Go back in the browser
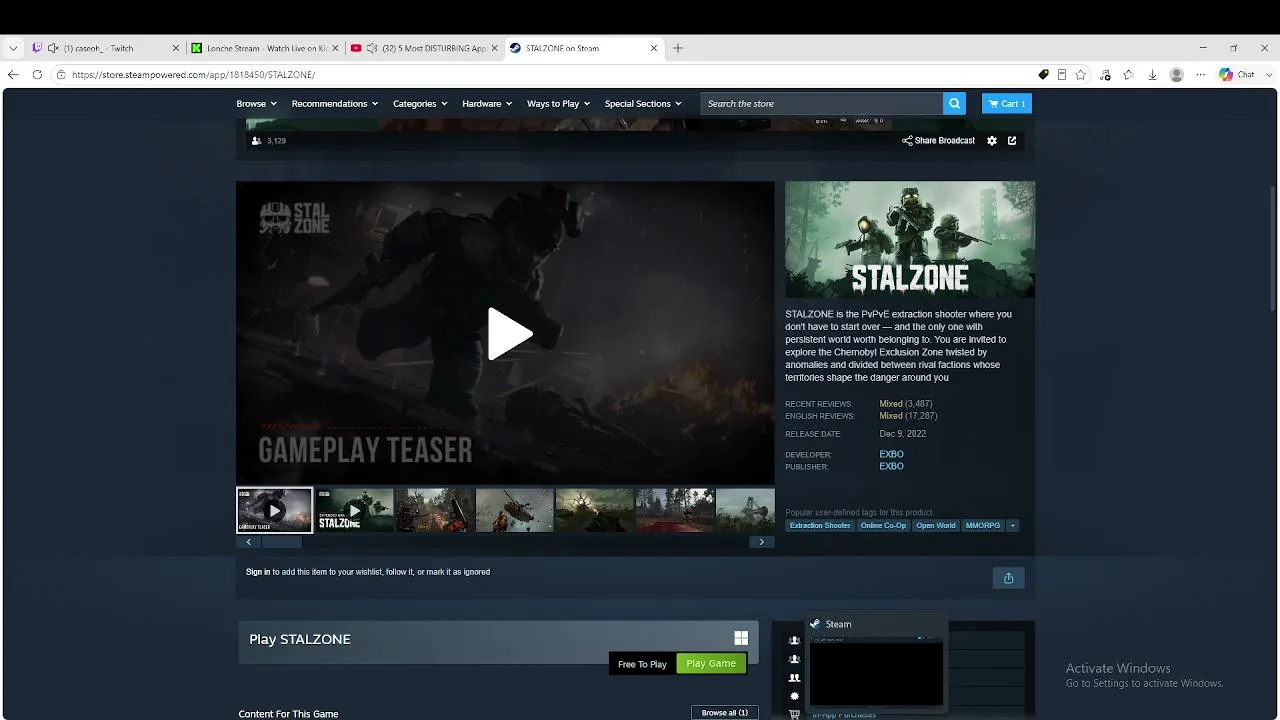The image size is (1280, 720). (x=13, y=74)
